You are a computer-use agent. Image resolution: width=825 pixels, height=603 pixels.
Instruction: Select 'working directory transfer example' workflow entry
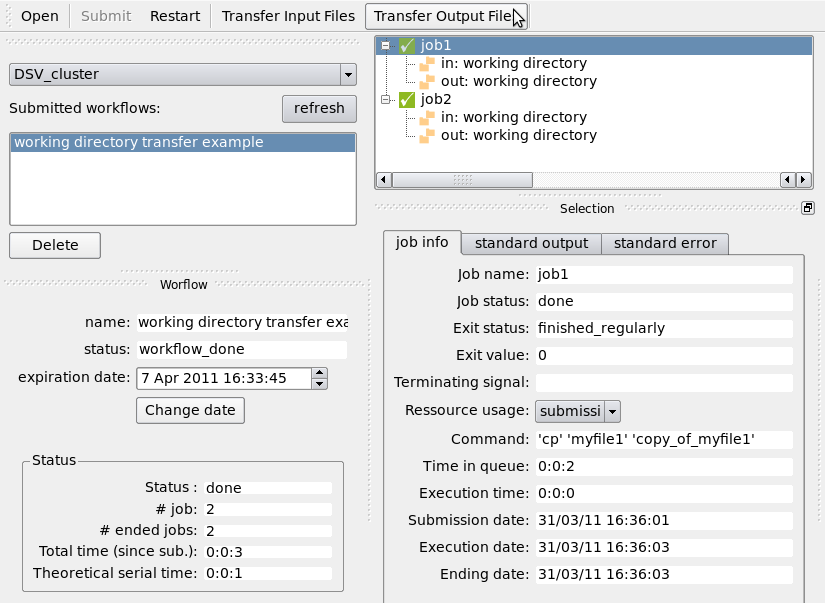(x=182, y=142)
